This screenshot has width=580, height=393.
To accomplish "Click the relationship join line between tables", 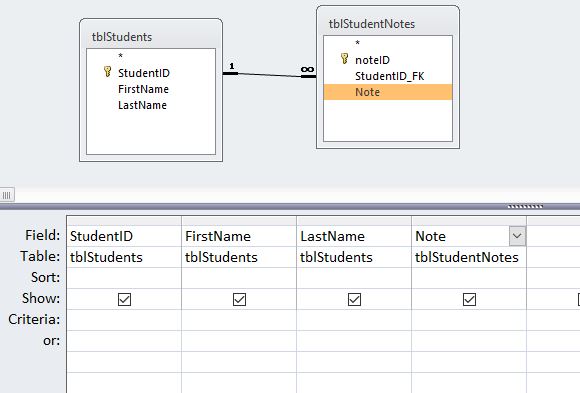I will [269, 75].
